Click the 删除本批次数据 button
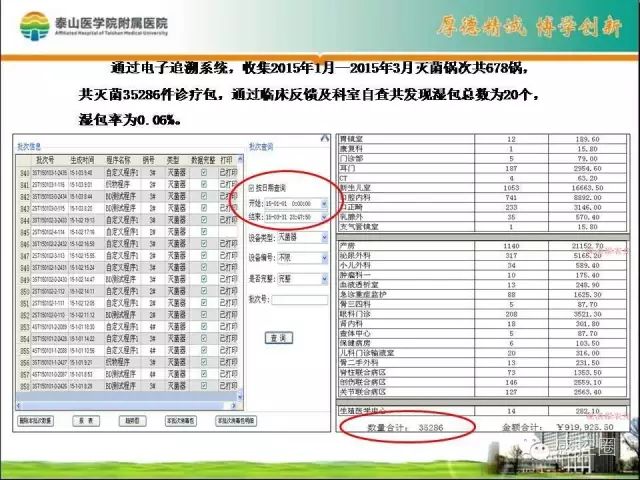 pyautogui.click(x=36, y=421)
